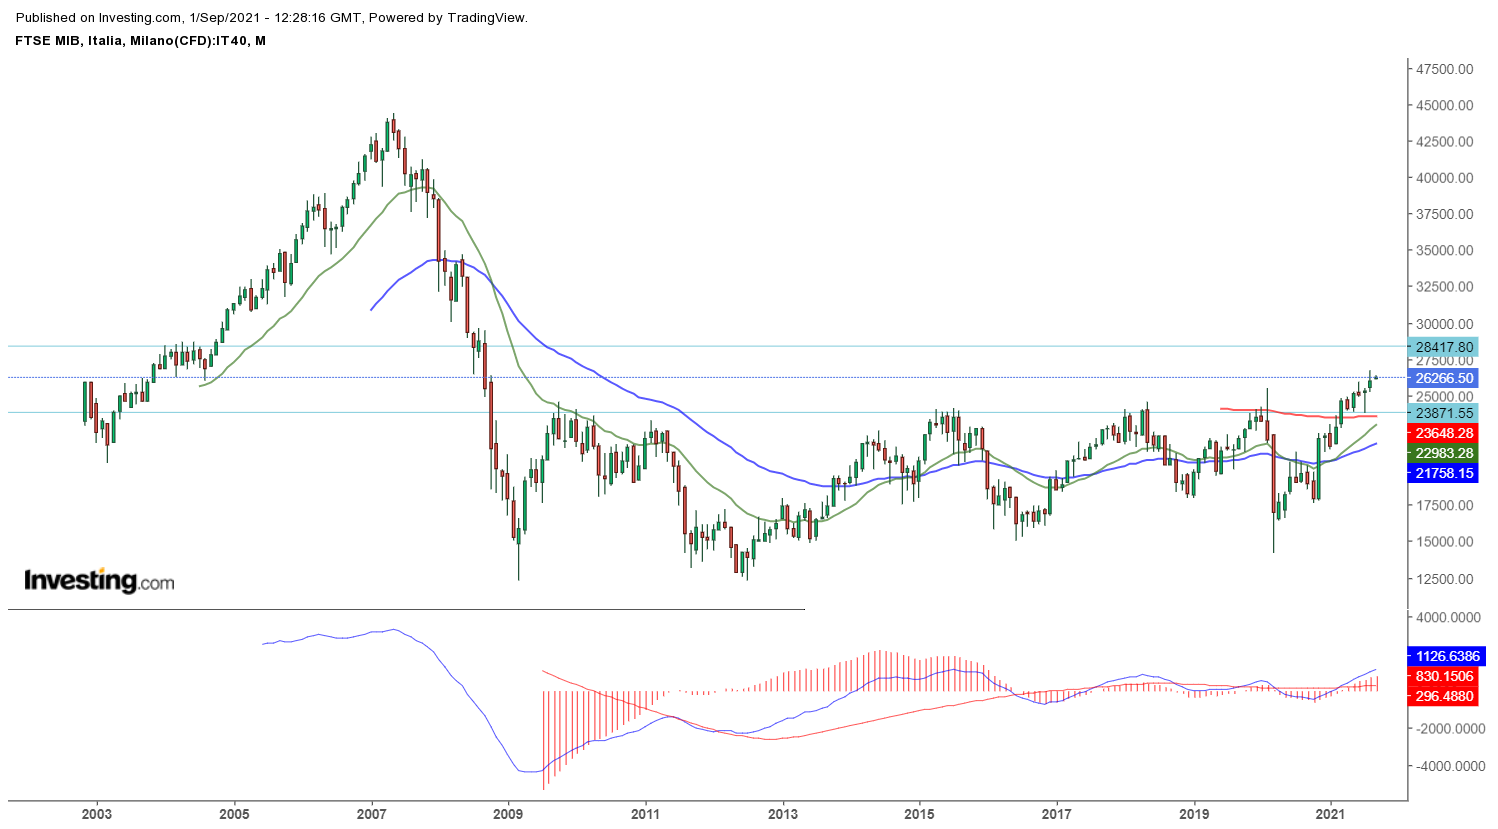Click the 2021 label on the time axis
This screenshot has width=1498, height=829.
1331,813
